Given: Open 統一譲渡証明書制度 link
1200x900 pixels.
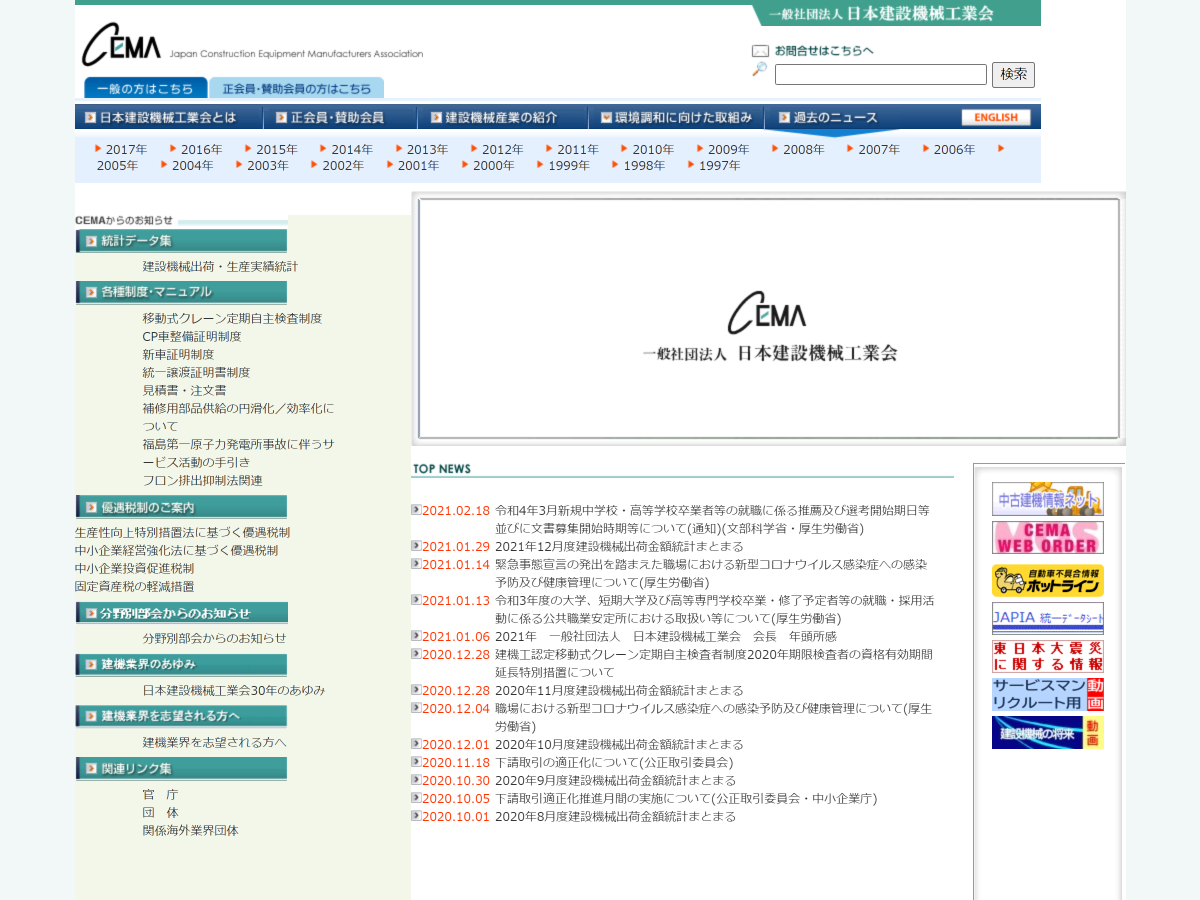Looking at the screenshot, I should pos(196,372).
